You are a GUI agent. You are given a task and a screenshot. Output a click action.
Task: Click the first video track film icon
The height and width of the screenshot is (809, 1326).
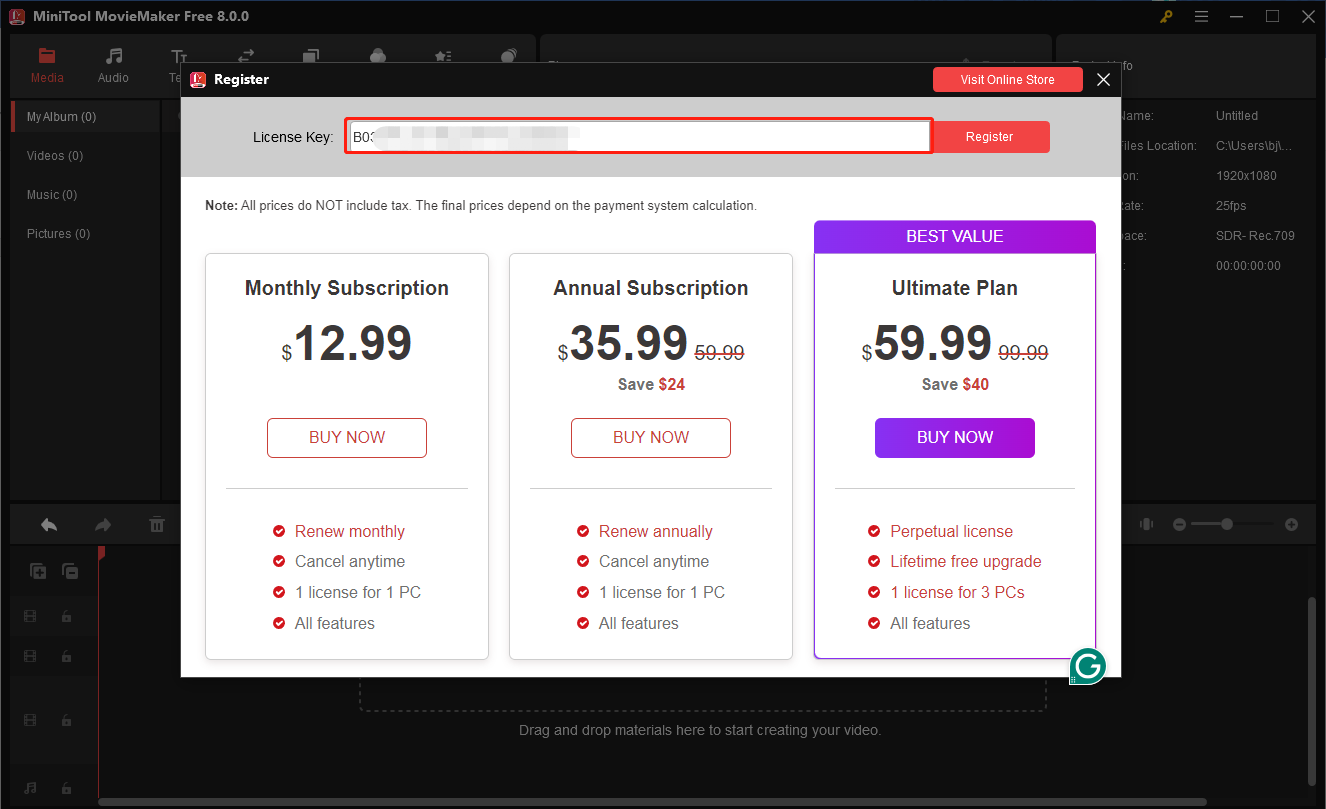[30, 617]
